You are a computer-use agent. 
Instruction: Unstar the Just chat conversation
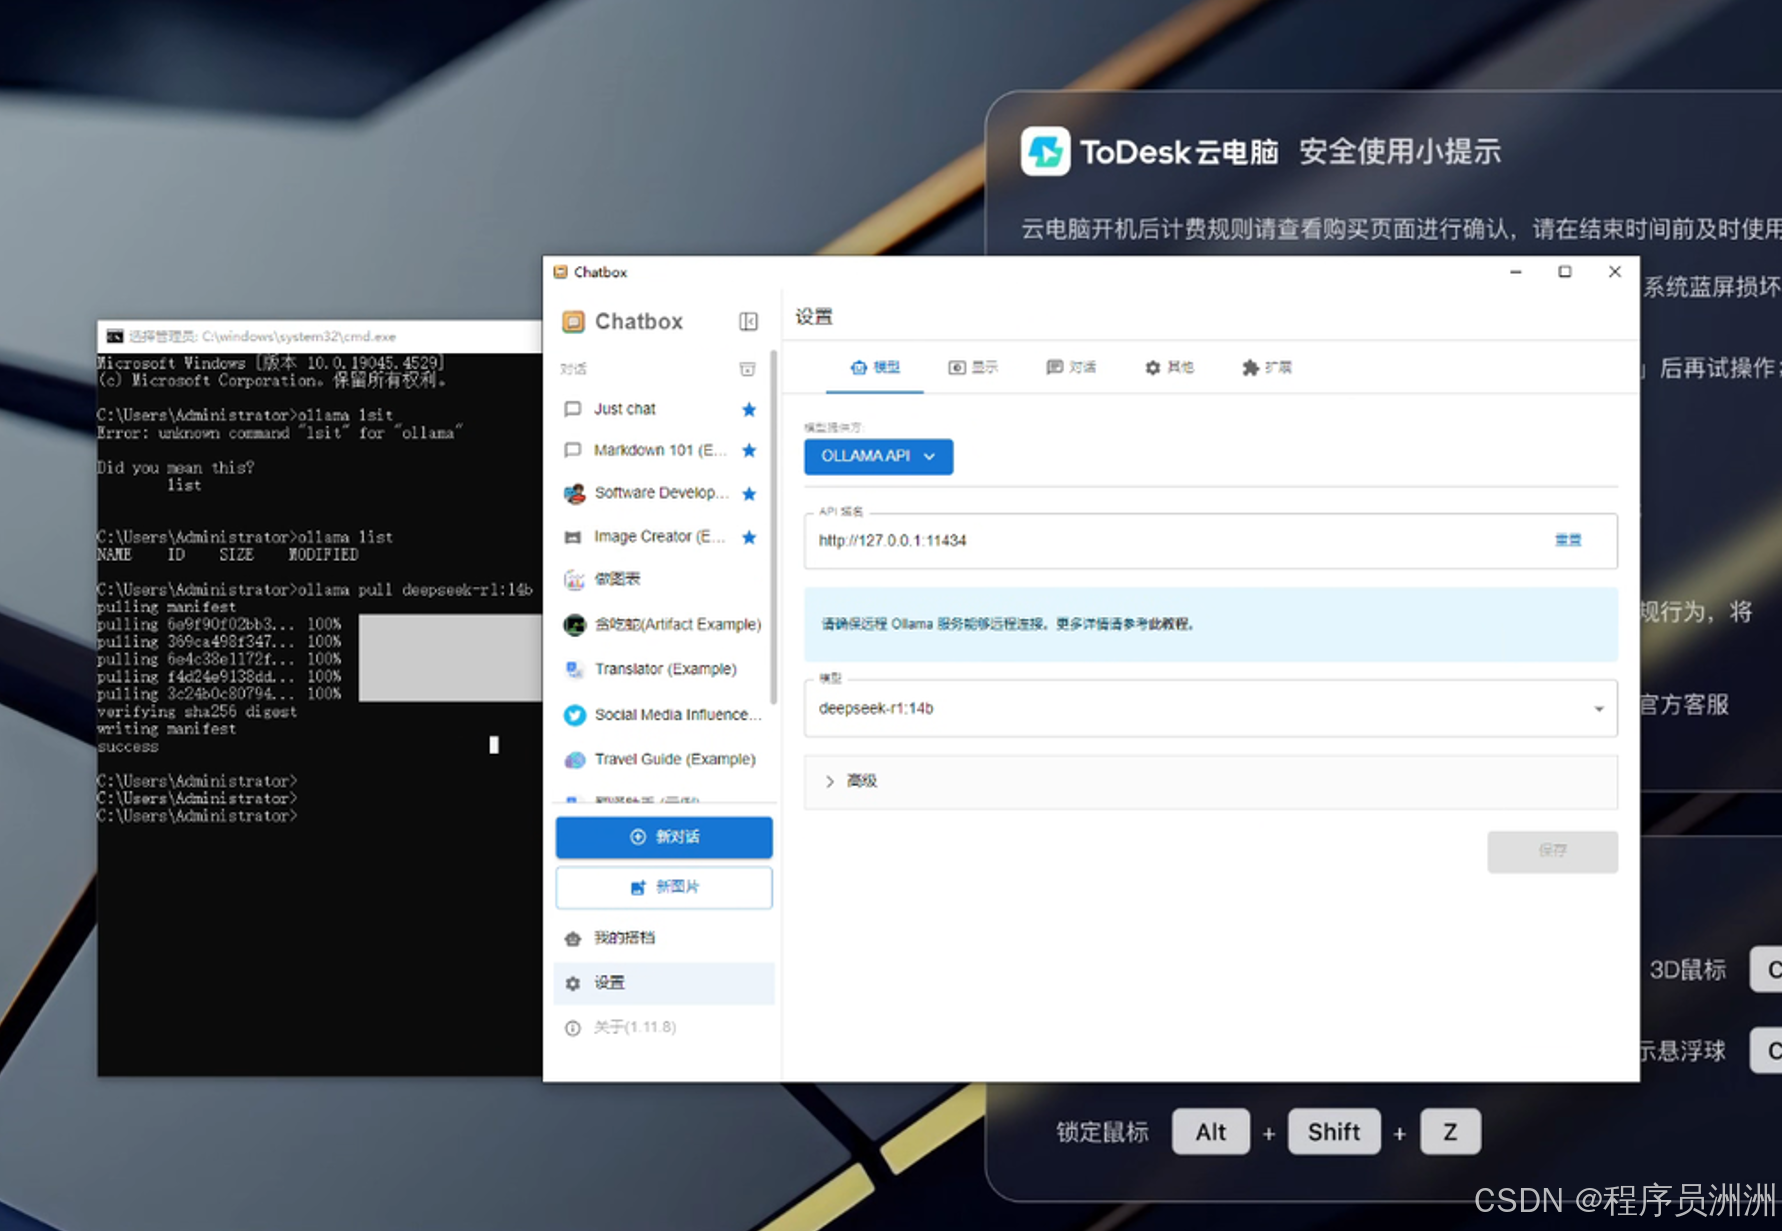click(x=749, y=409)
